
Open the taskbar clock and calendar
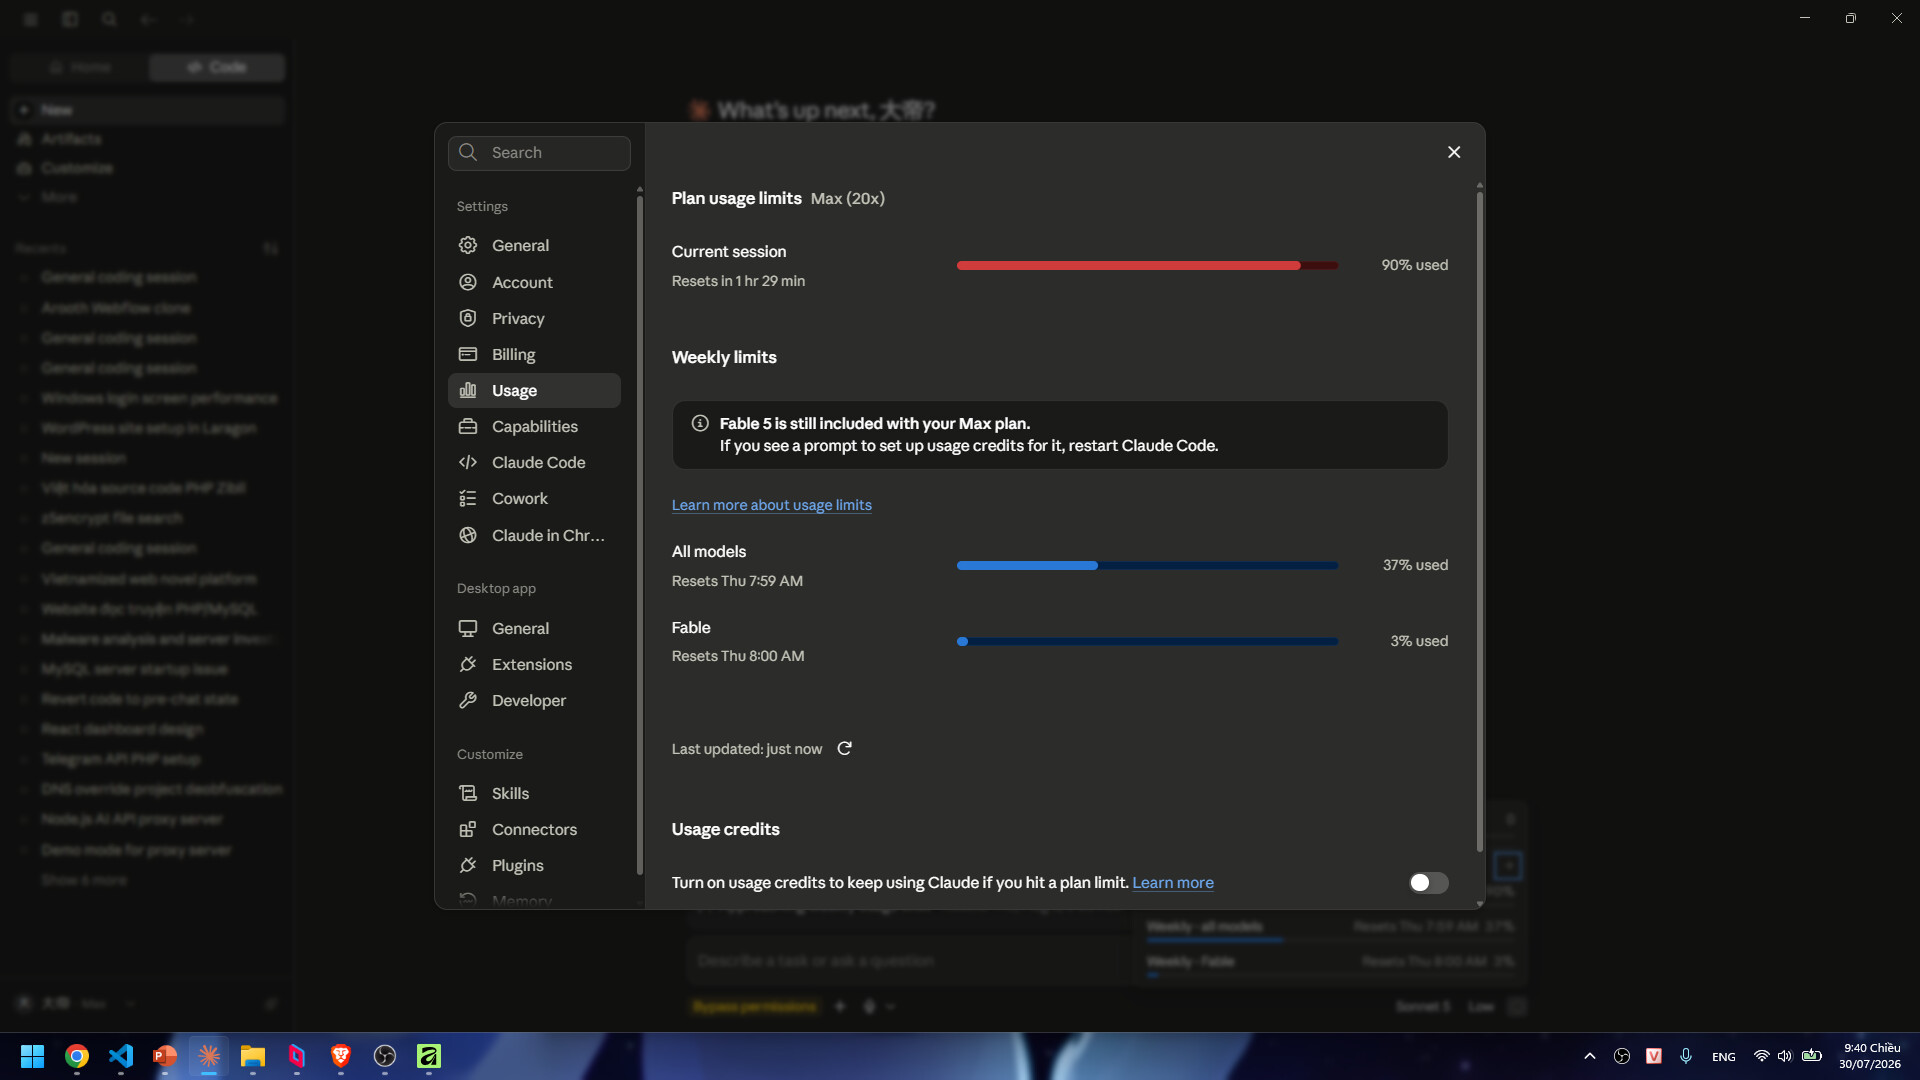pyautogui.click(x=1870, y=1056)
